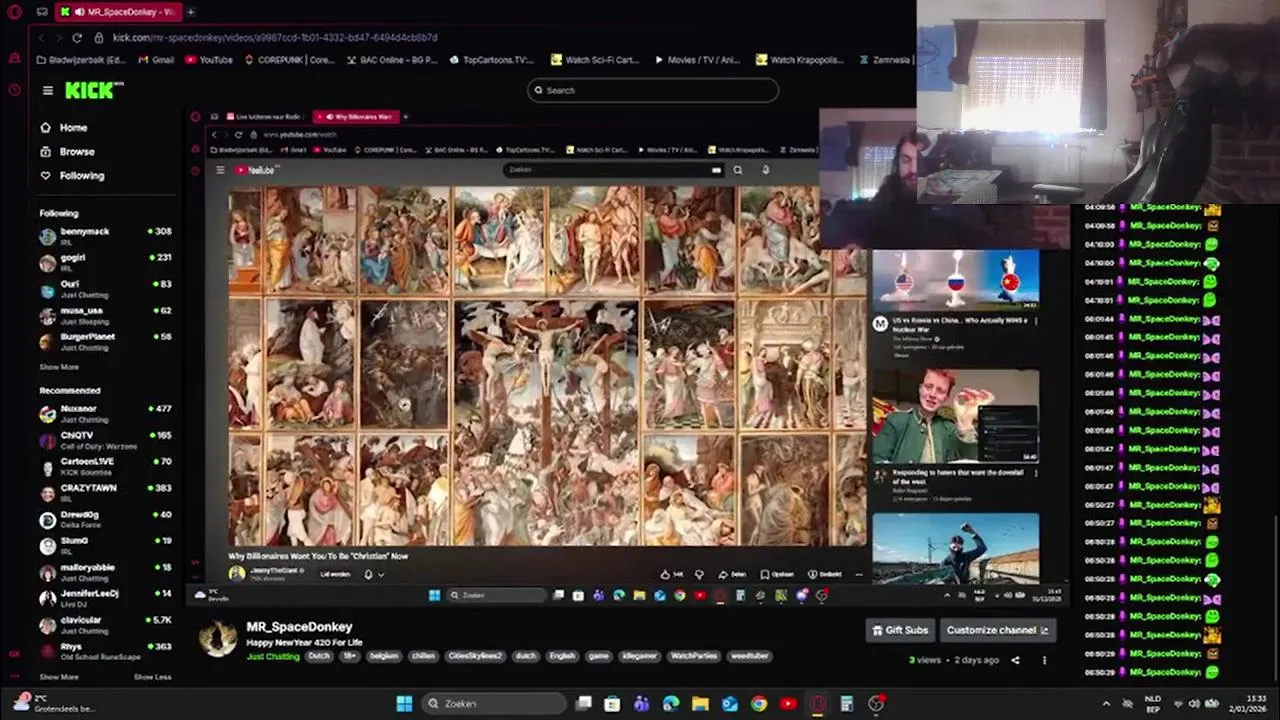Open BurgerPlanet channel in Following list
This screenshot has width=1280, height=720.
tap(105, 341)
